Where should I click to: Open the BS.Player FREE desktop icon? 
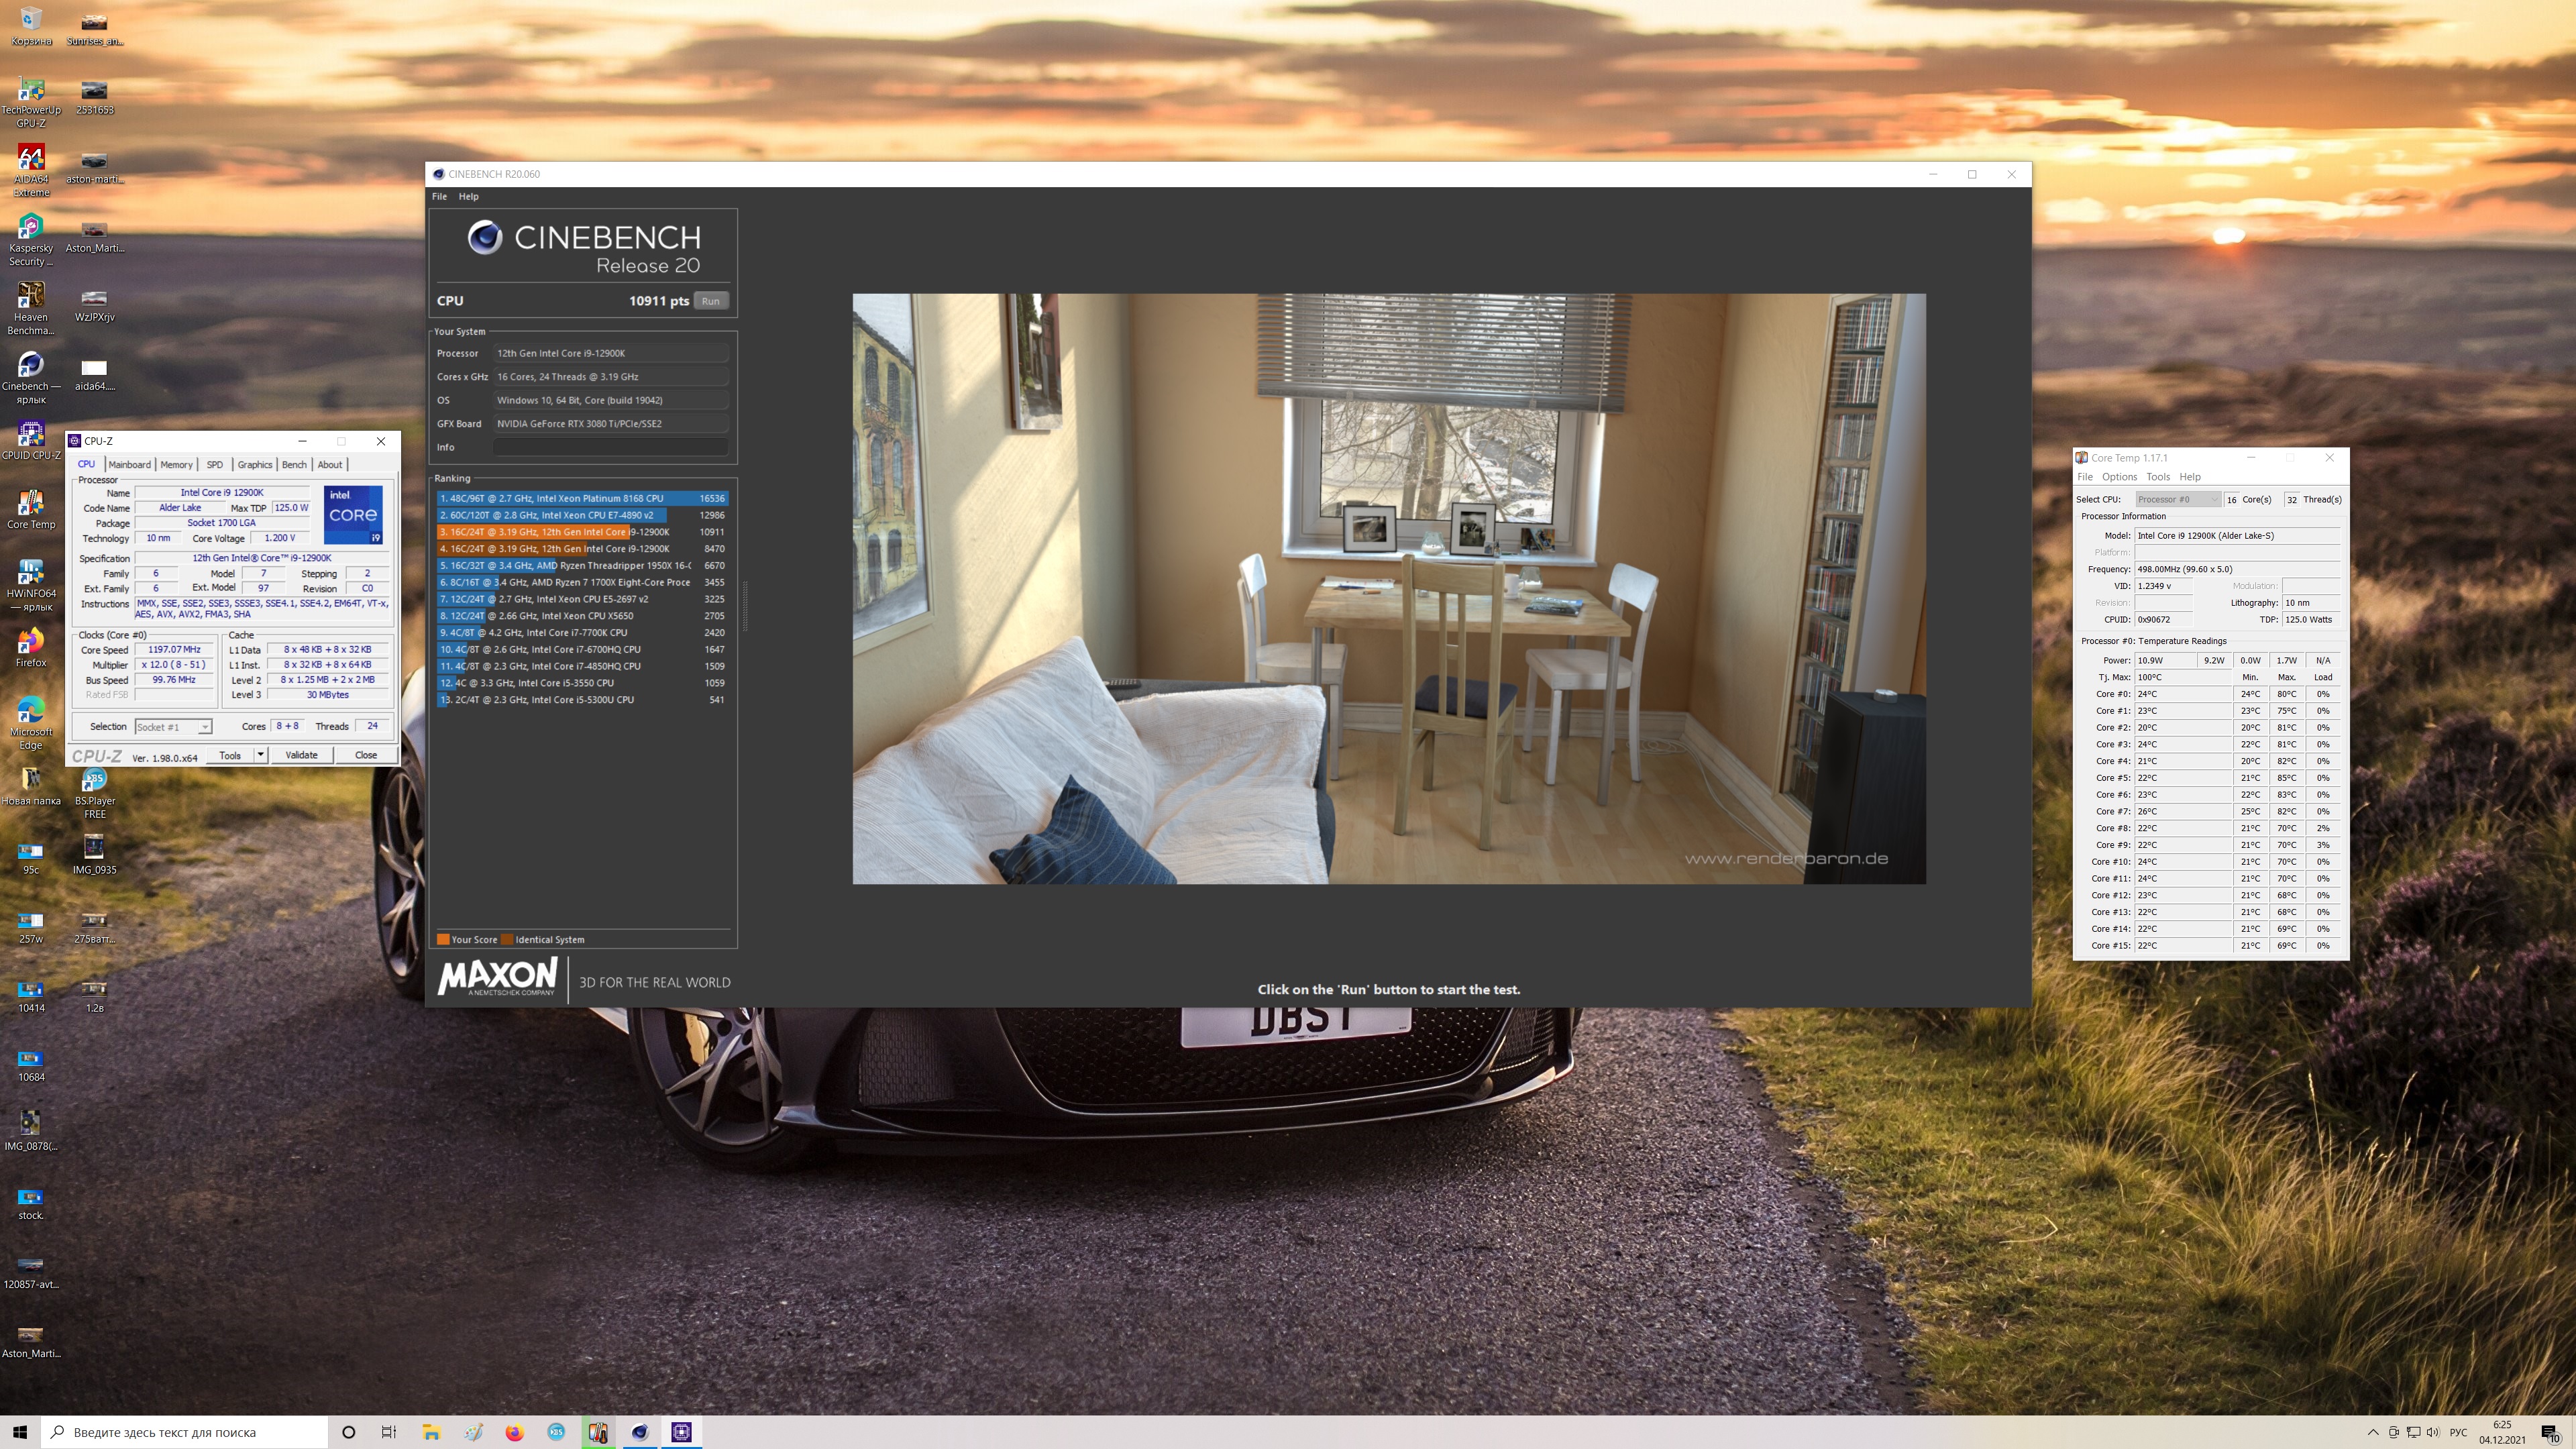94,781
